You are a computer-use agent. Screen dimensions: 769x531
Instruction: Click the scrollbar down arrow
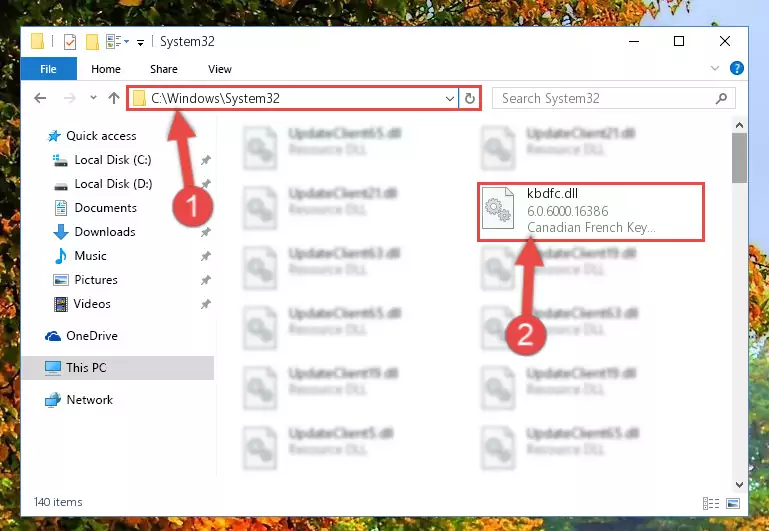click(x=739, y=484)
